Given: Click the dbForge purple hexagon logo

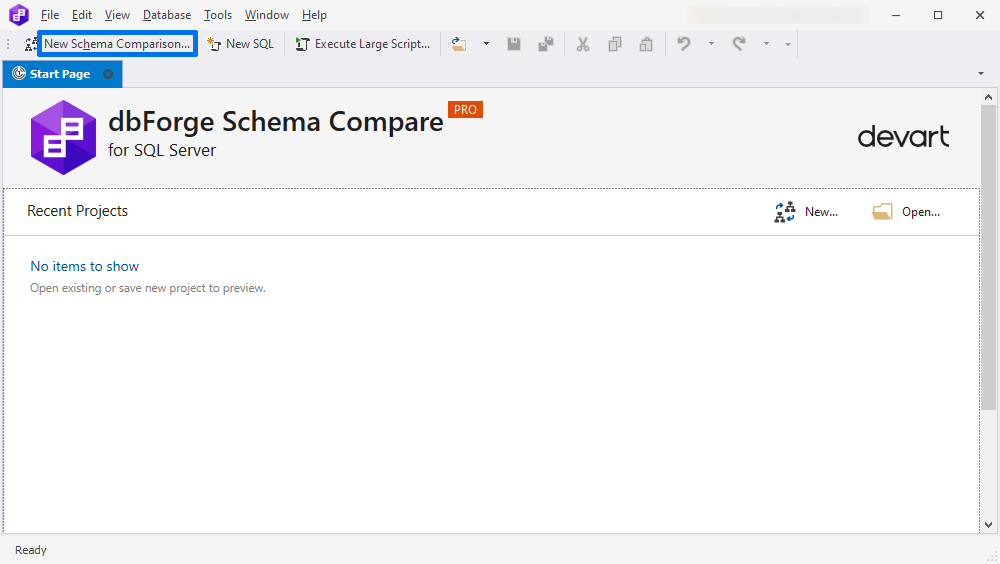Looking at the screenshot, I should (x=63, y=137).
